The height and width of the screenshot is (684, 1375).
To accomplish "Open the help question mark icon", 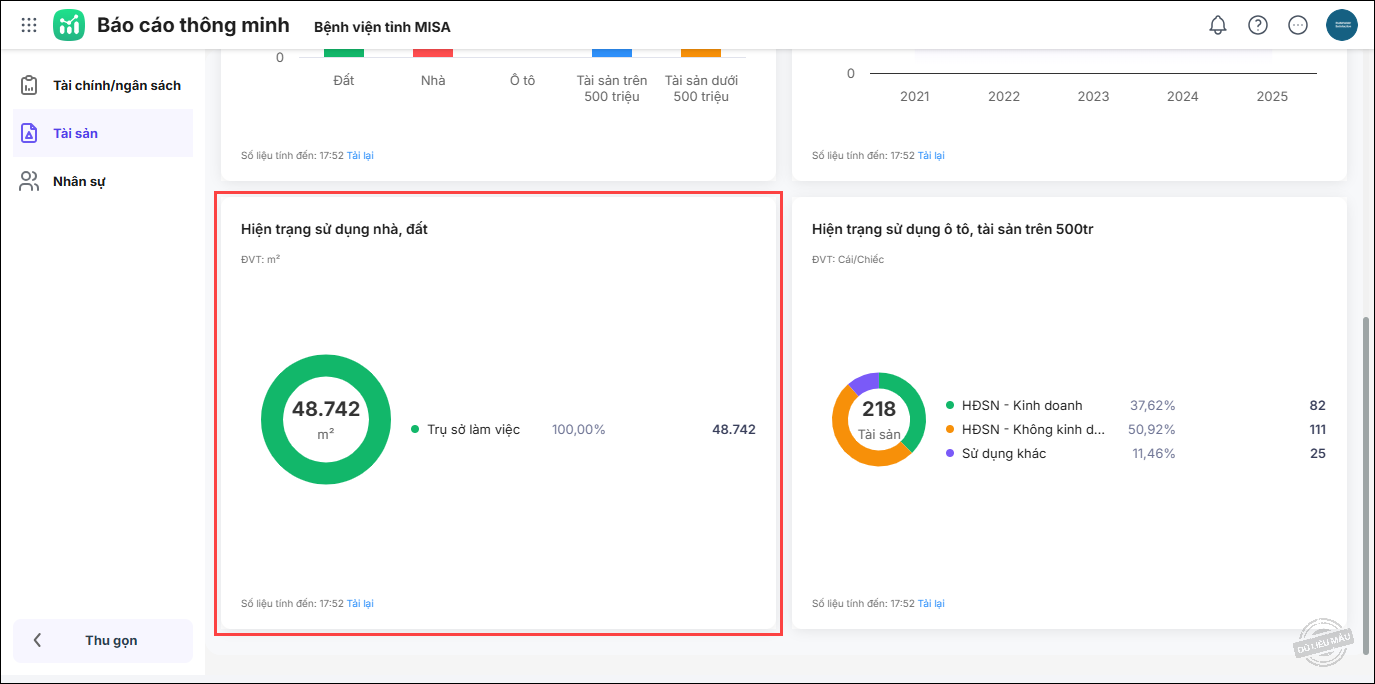I will click(x=1257, y=25).
